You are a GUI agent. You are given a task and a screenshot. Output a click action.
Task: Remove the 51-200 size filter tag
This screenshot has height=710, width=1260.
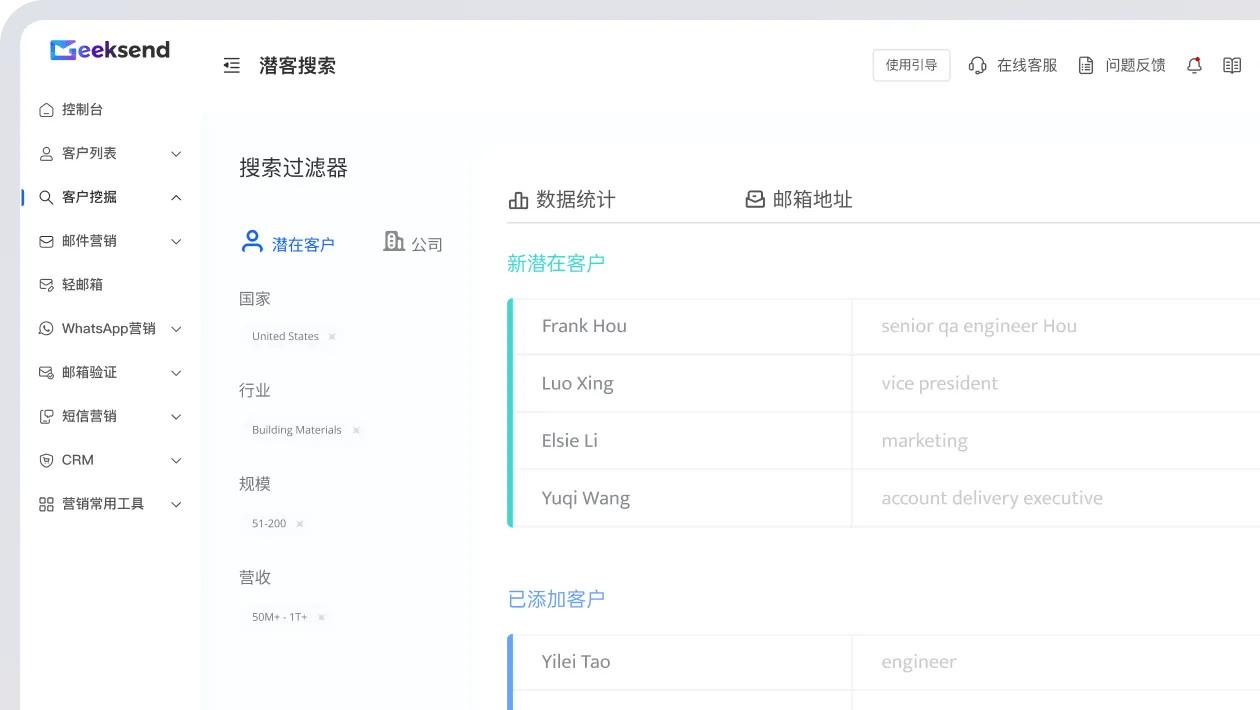tap(299, 524)
